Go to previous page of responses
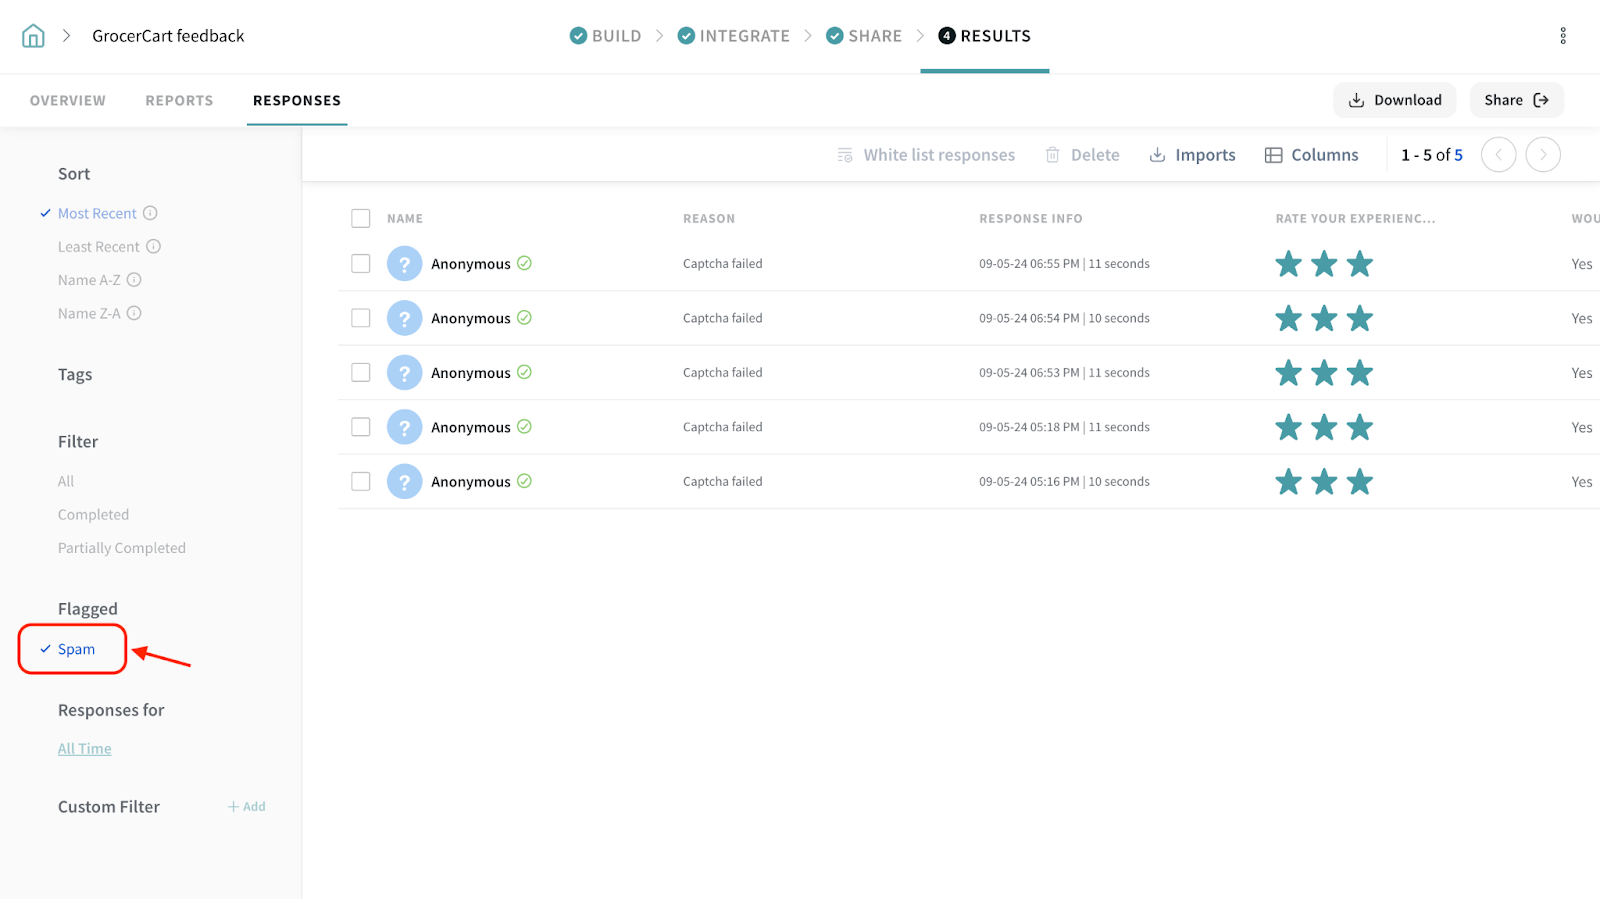Image resolution: width=1600 pixels, height=899 pixels. pyautogui.click(x=1498, y=155)
